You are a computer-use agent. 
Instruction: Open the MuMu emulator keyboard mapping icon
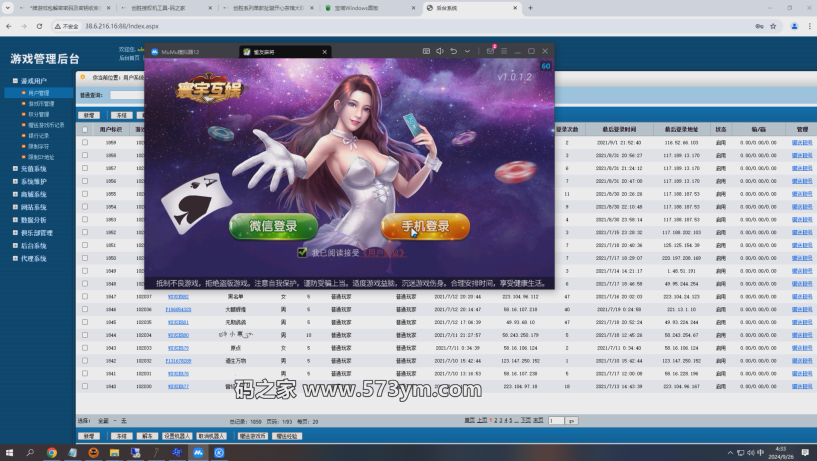pos(426,51)
